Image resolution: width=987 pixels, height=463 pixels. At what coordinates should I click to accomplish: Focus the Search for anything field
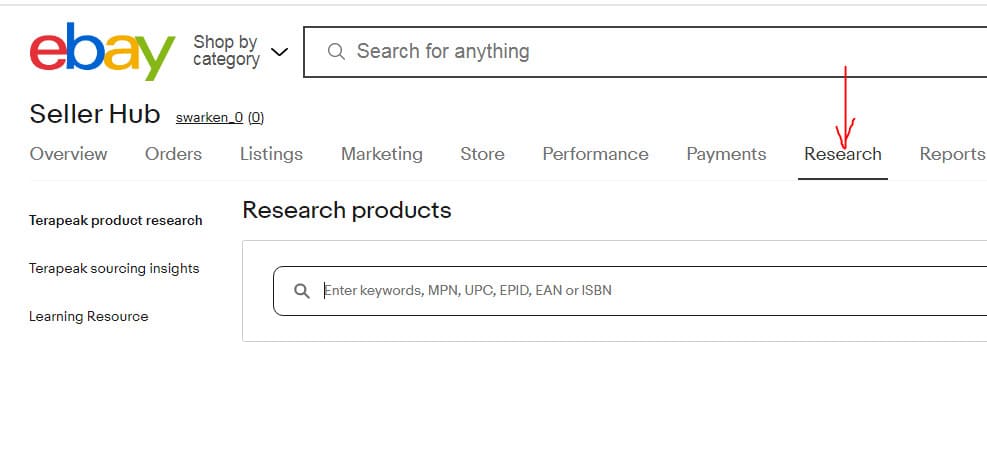pyautogui.click(x=645, y=52)
